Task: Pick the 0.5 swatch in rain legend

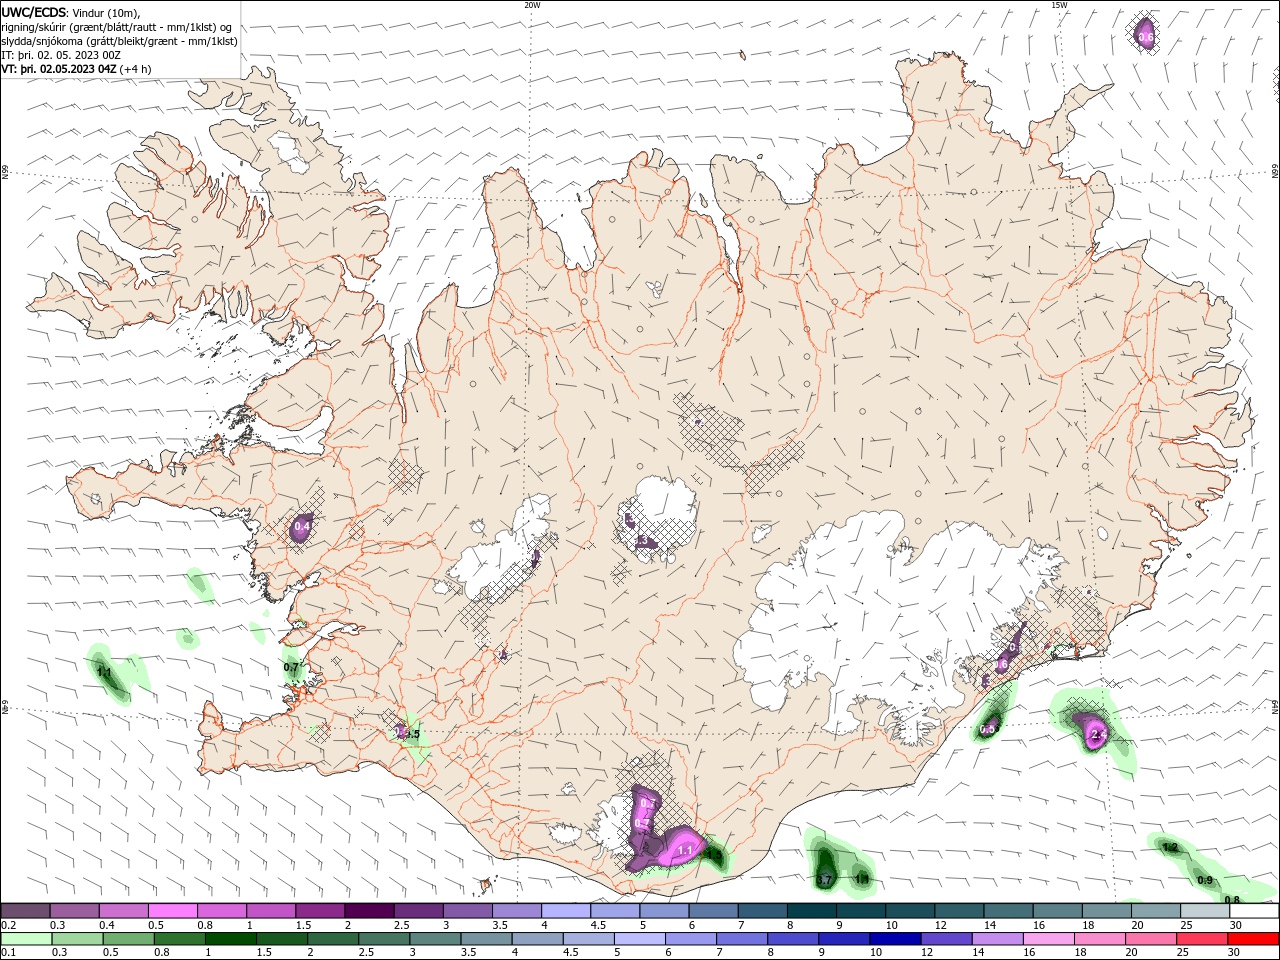Action: point(128,938)
